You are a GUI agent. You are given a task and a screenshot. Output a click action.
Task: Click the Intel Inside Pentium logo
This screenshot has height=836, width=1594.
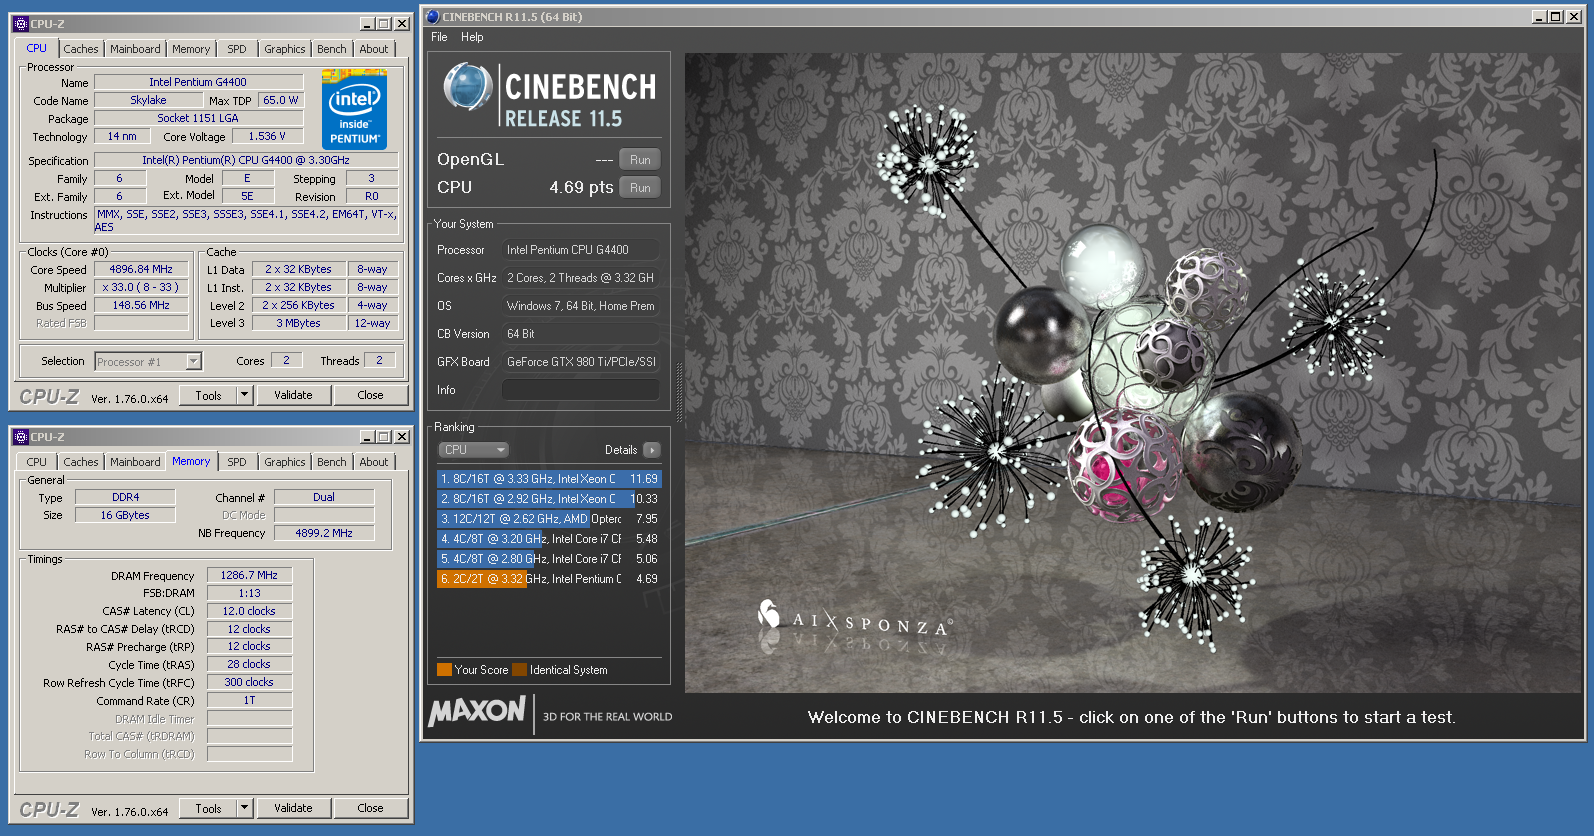click(x=354, y=110)
